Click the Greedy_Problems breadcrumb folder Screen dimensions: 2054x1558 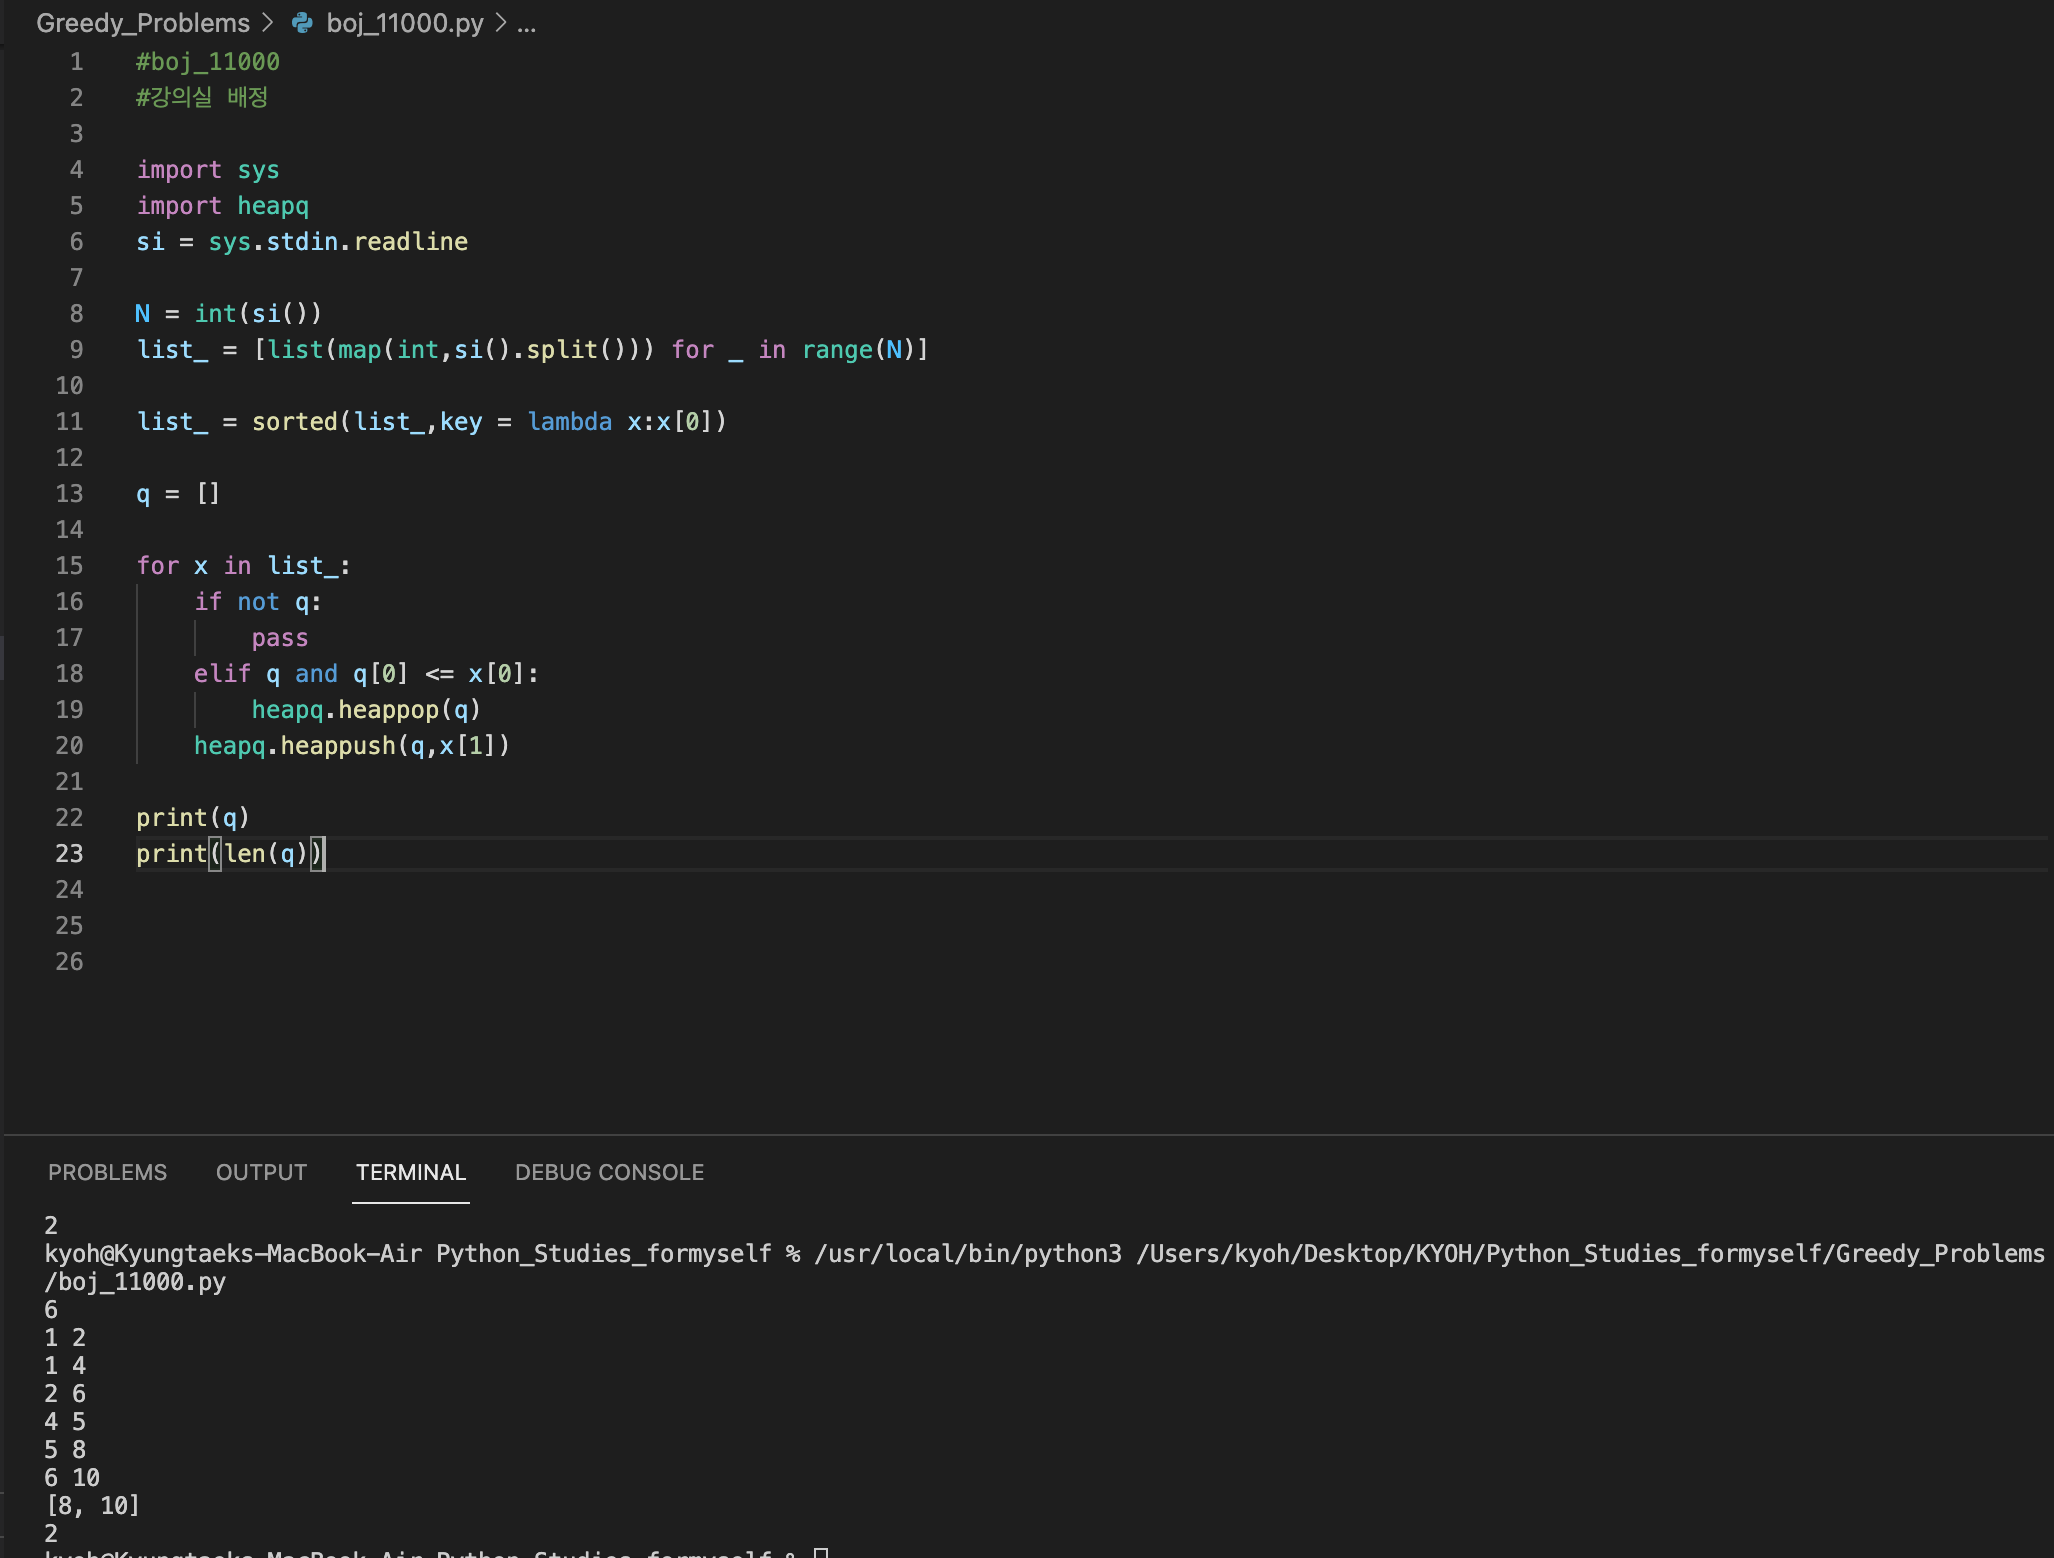143,23
